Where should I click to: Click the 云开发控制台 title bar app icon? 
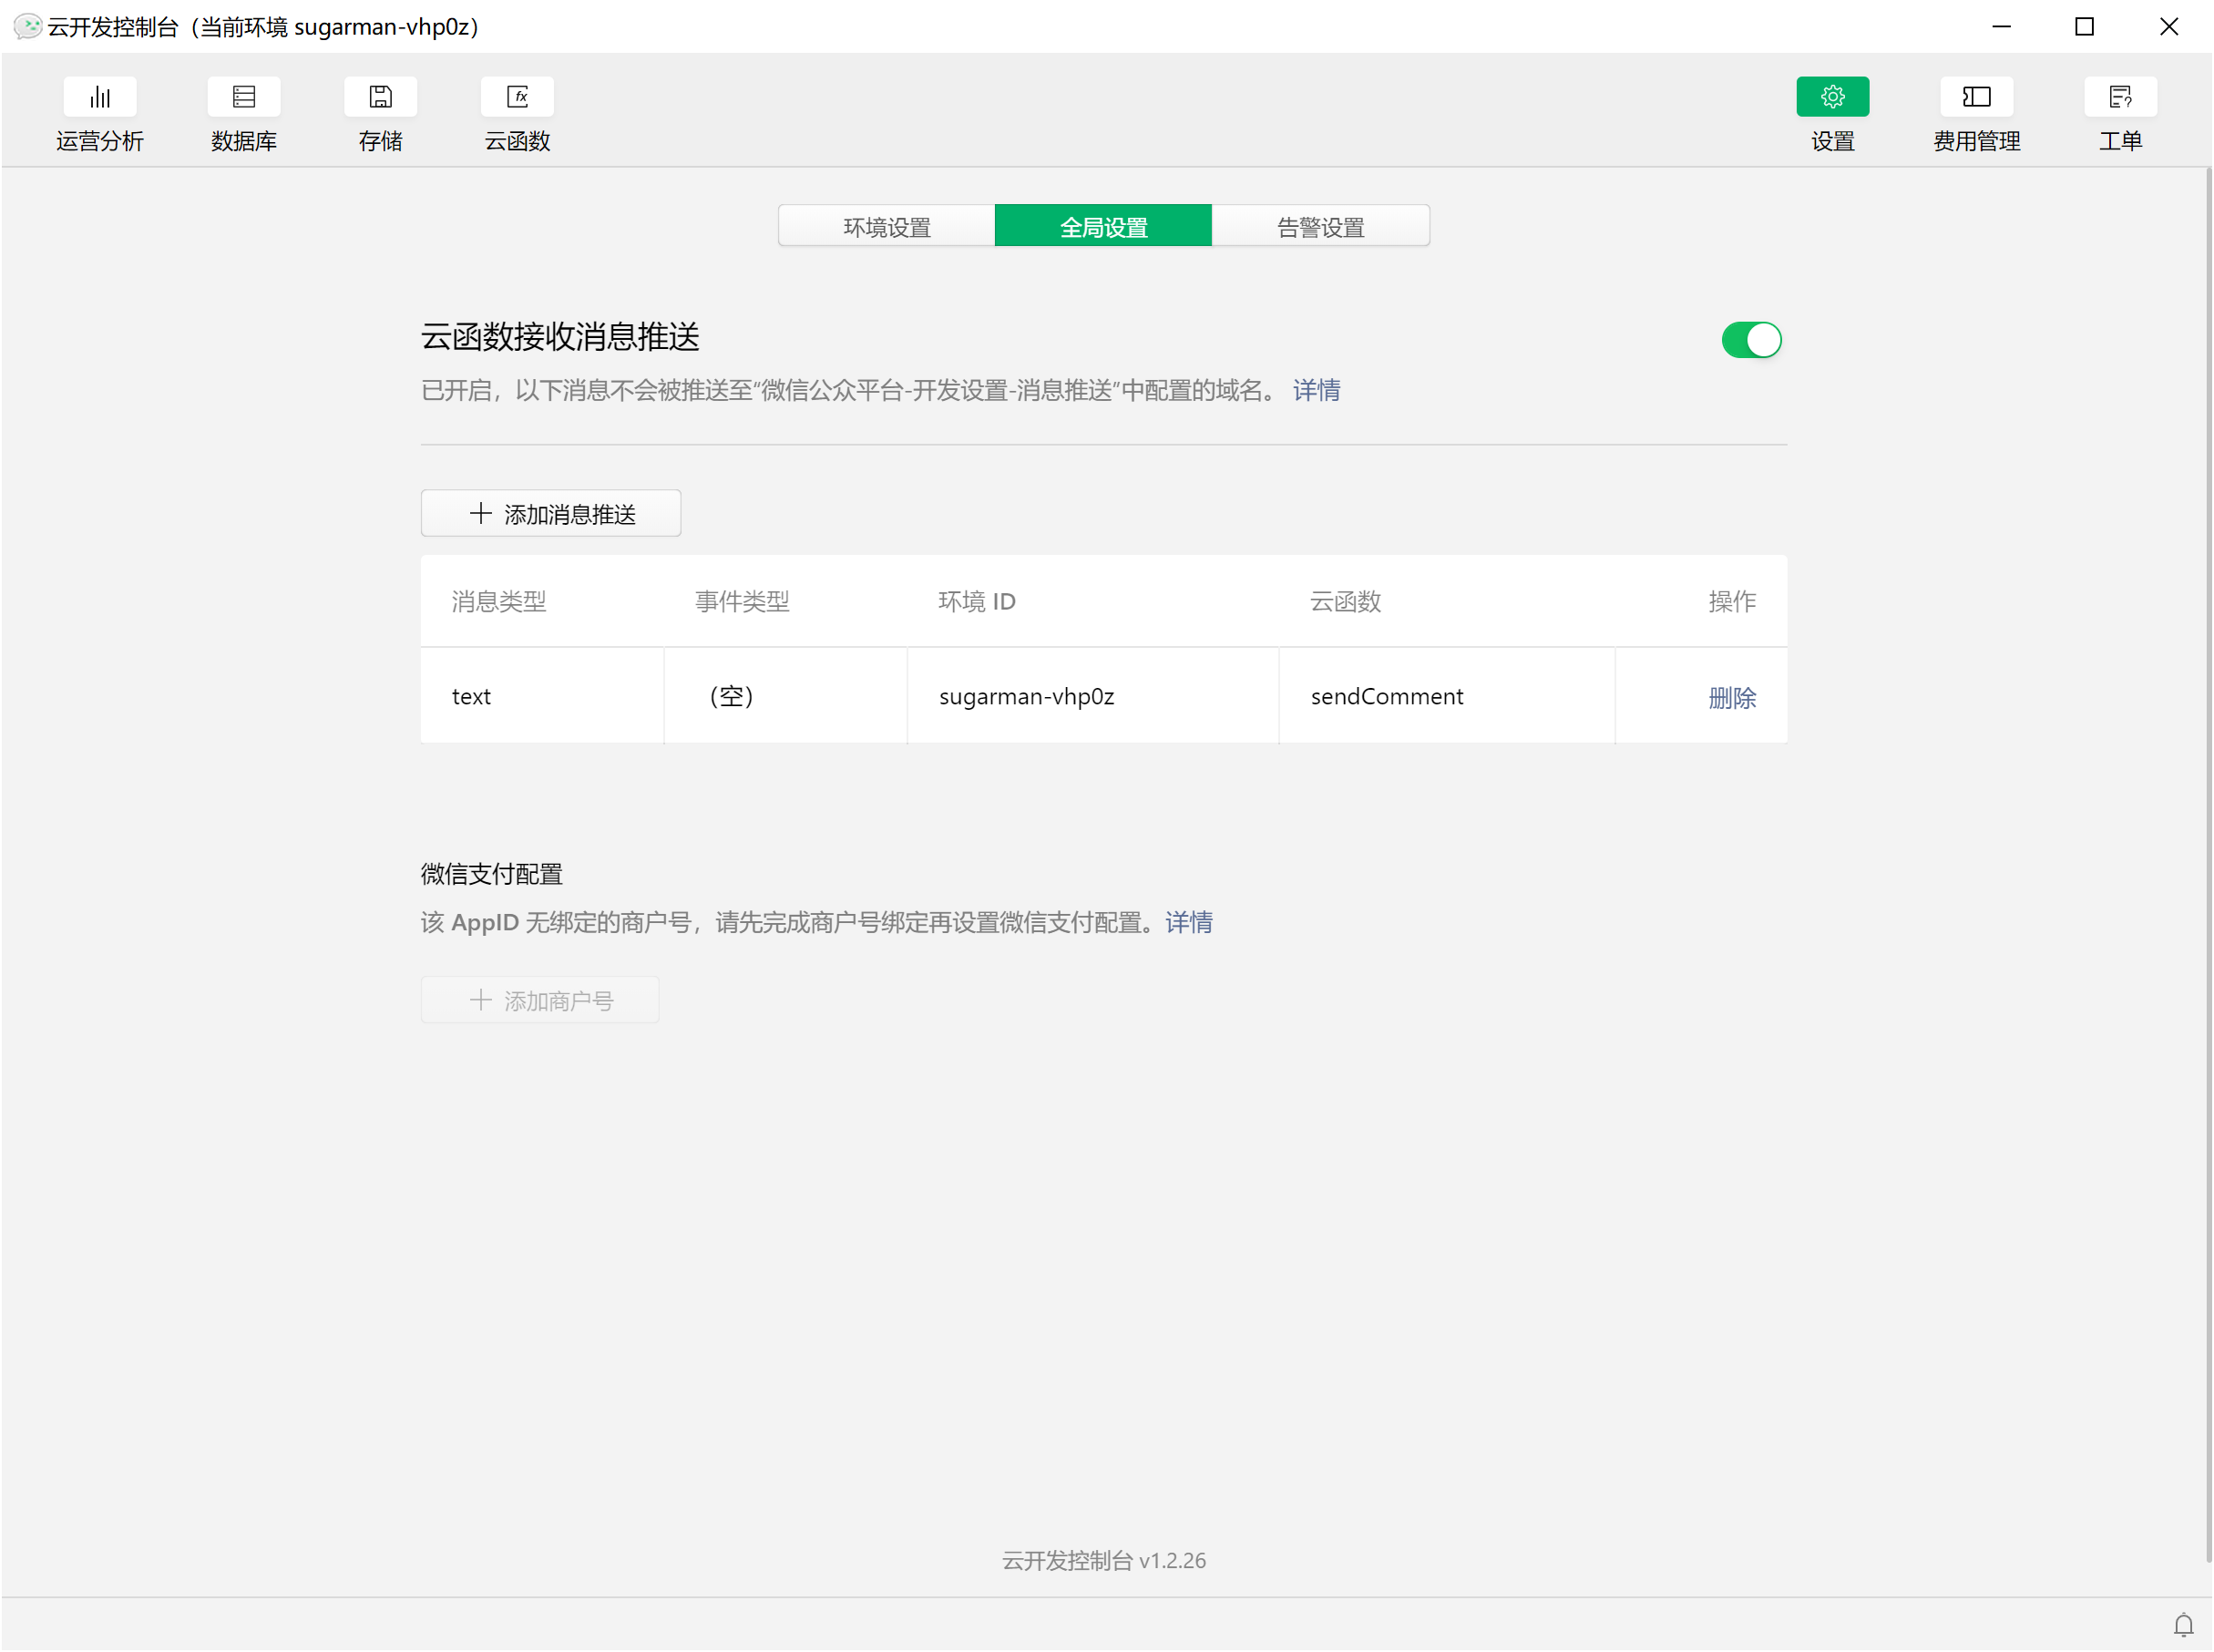coord(27,27)
